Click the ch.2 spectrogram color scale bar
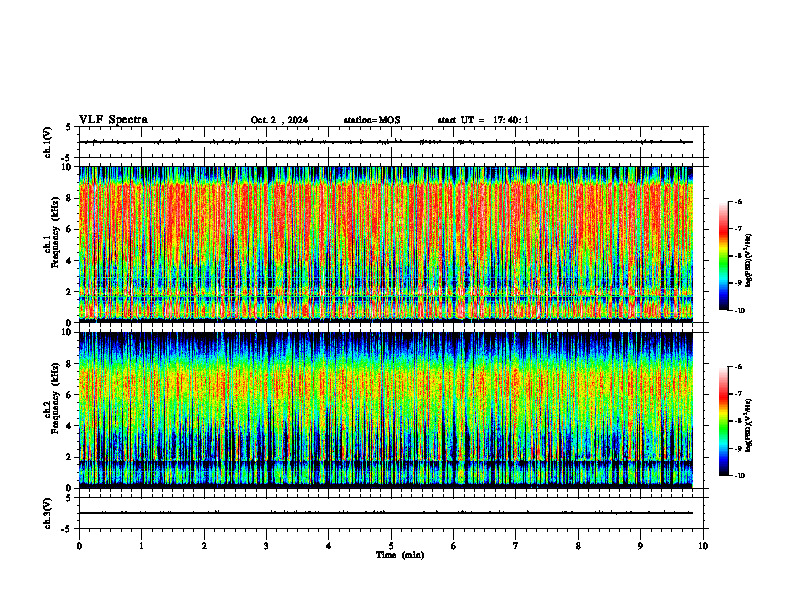792x612 pixels. click(723, 421)
